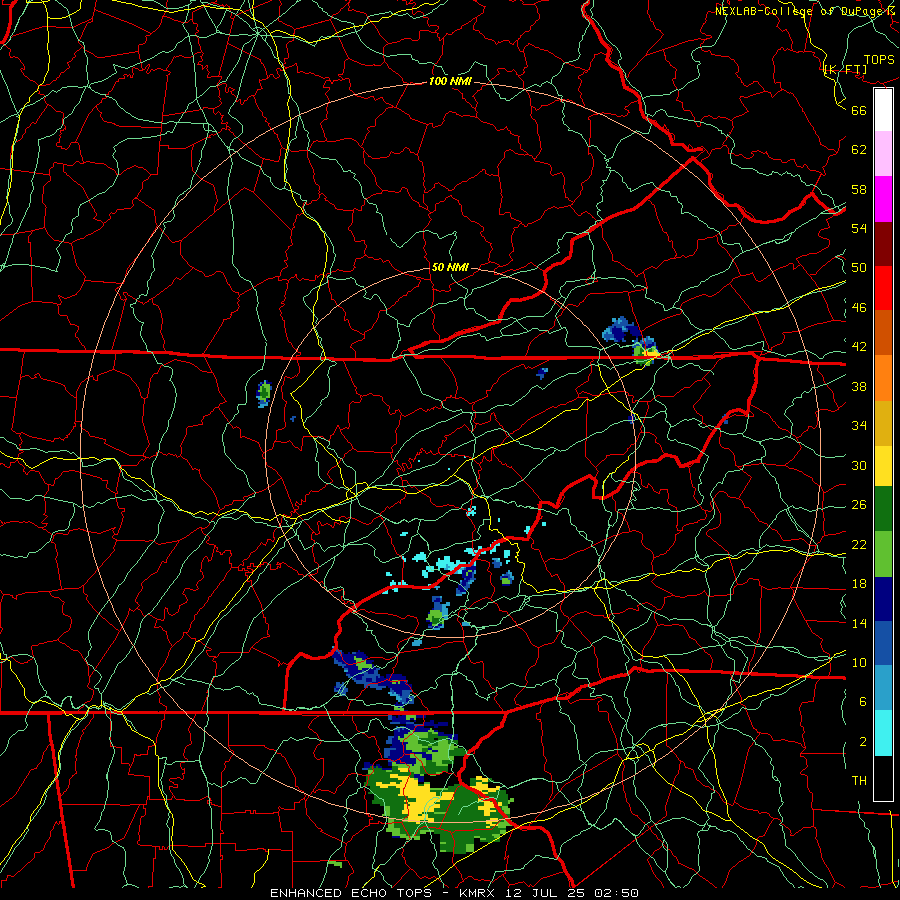Screen dimensions: 900x900
Task: Click the 42 legend value
Action: tap(859, 347)
